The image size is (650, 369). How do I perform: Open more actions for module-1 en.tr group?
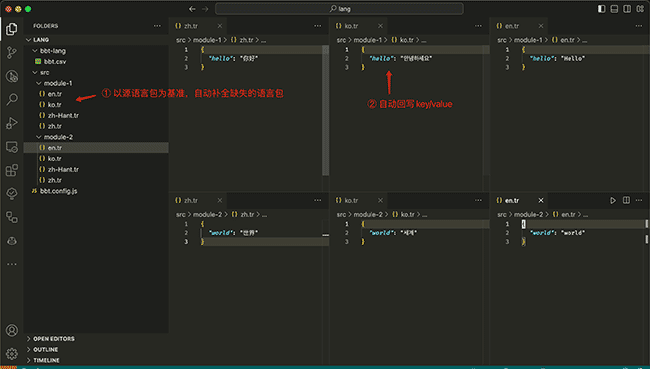coord(639,26)
